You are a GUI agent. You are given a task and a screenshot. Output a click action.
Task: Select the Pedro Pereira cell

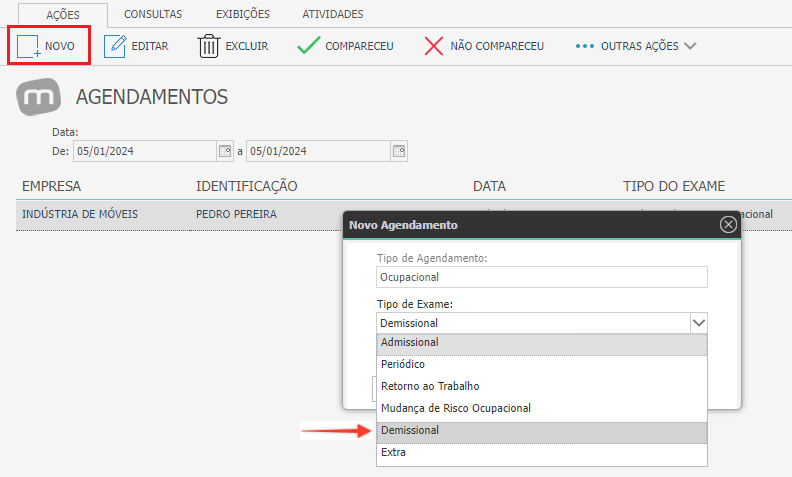236,214
